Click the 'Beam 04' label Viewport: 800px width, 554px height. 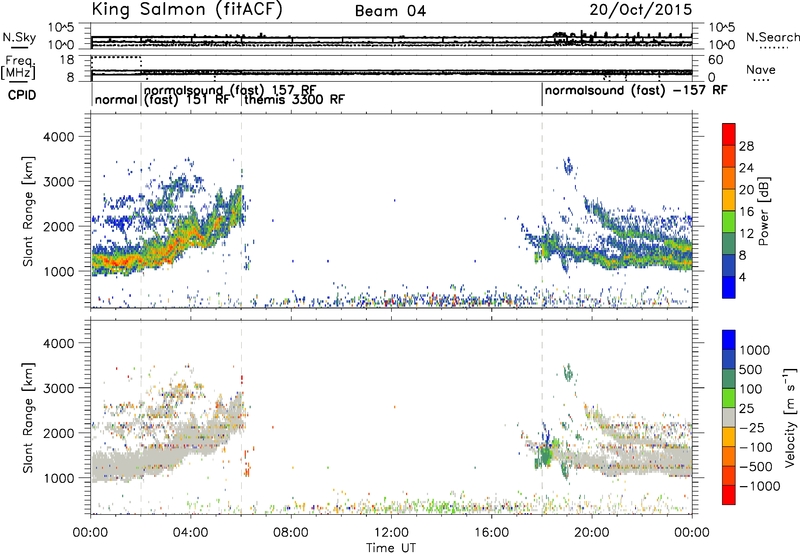pos(390,11)
